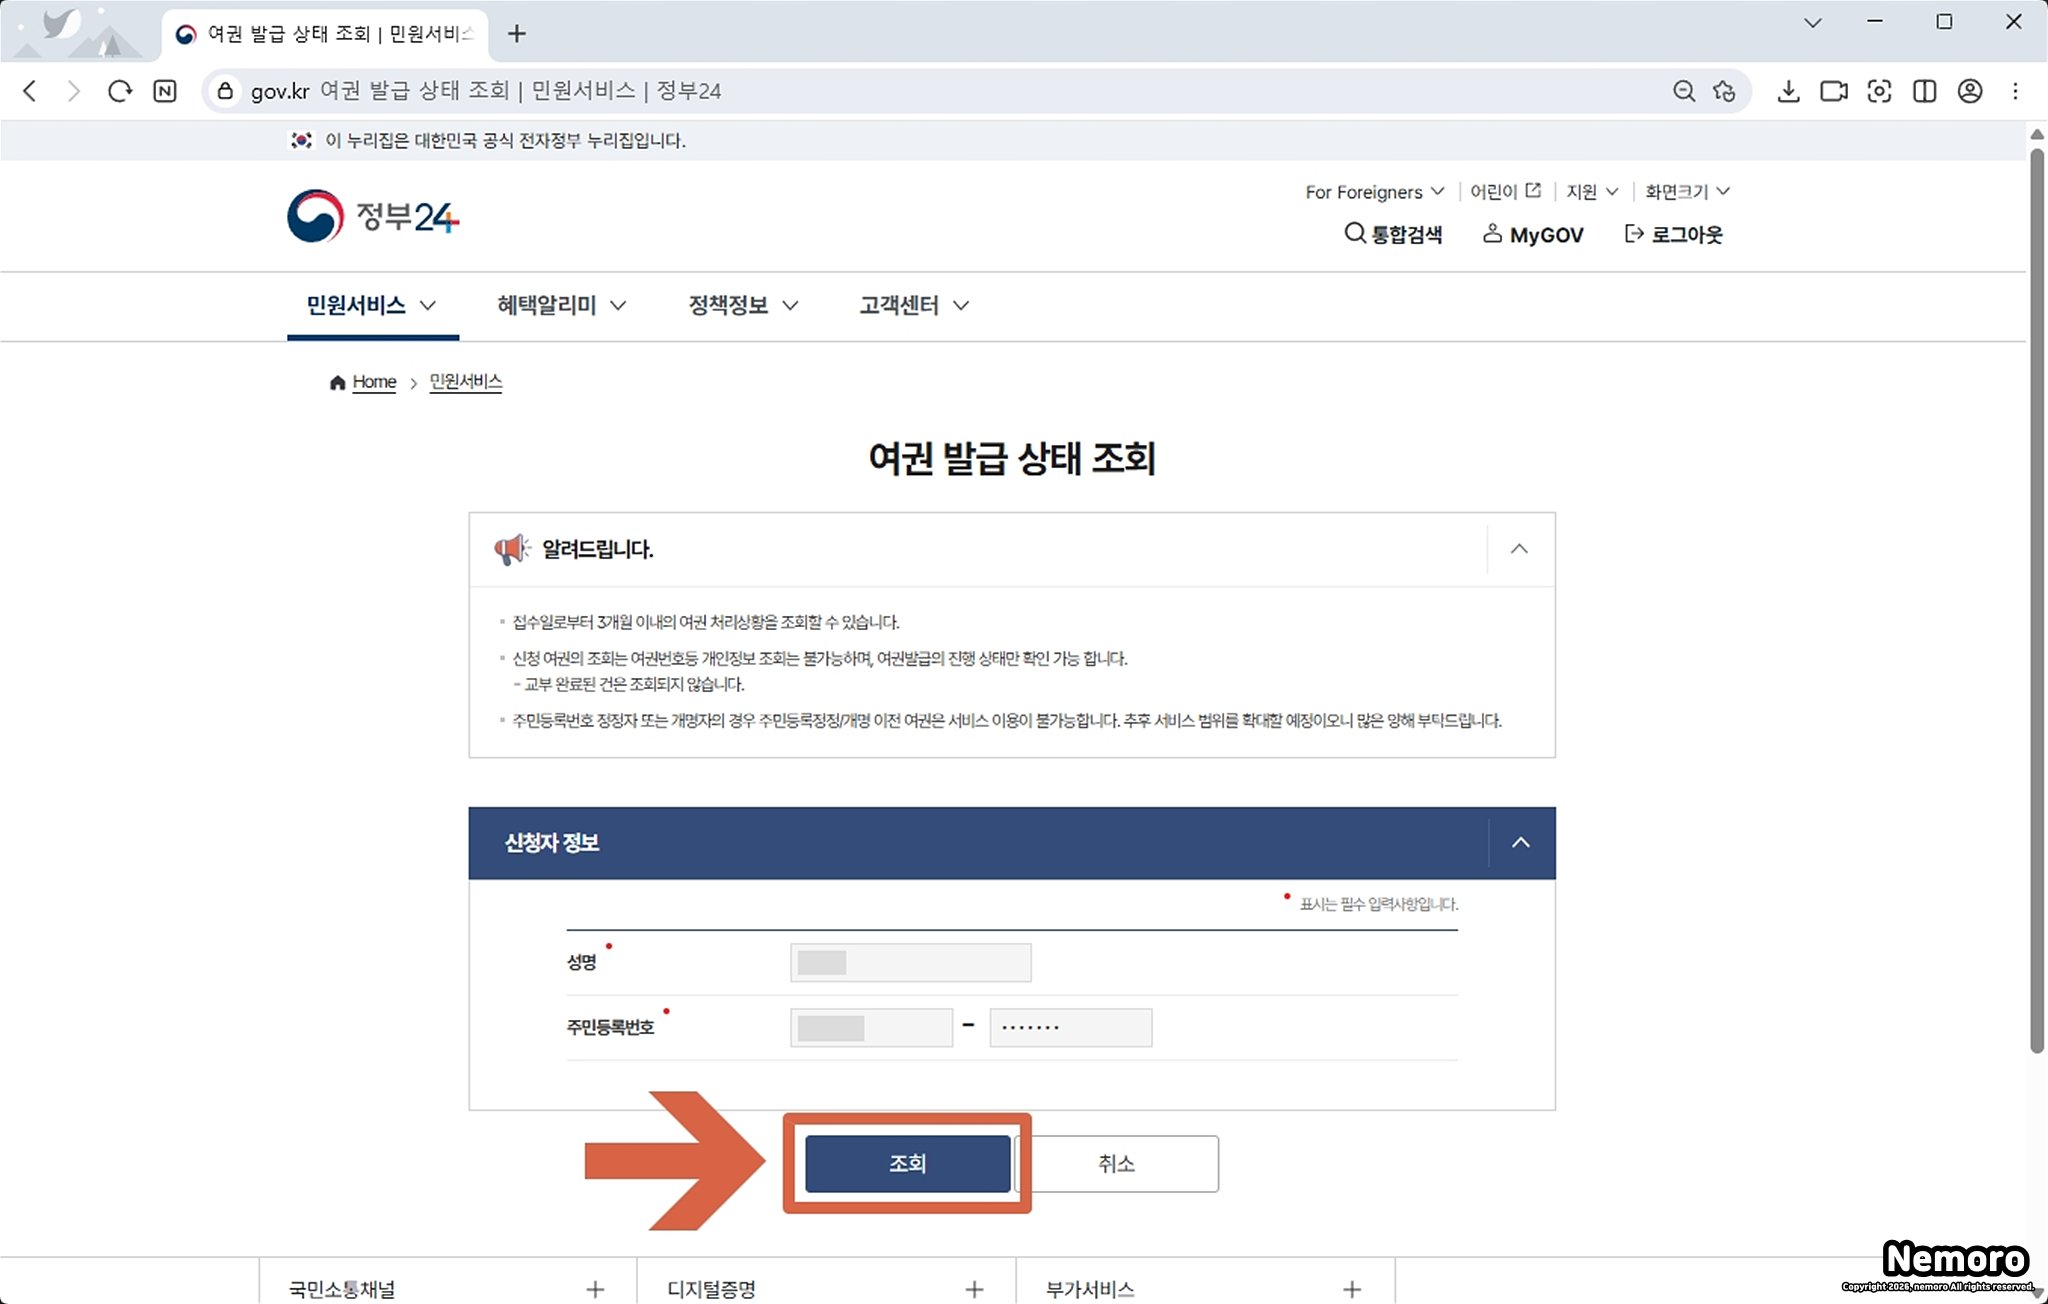The height and width of the screenshot is (1304, 2048).
Task: Collapse the 신청자 정보 section
Action: pos(1520,843)
